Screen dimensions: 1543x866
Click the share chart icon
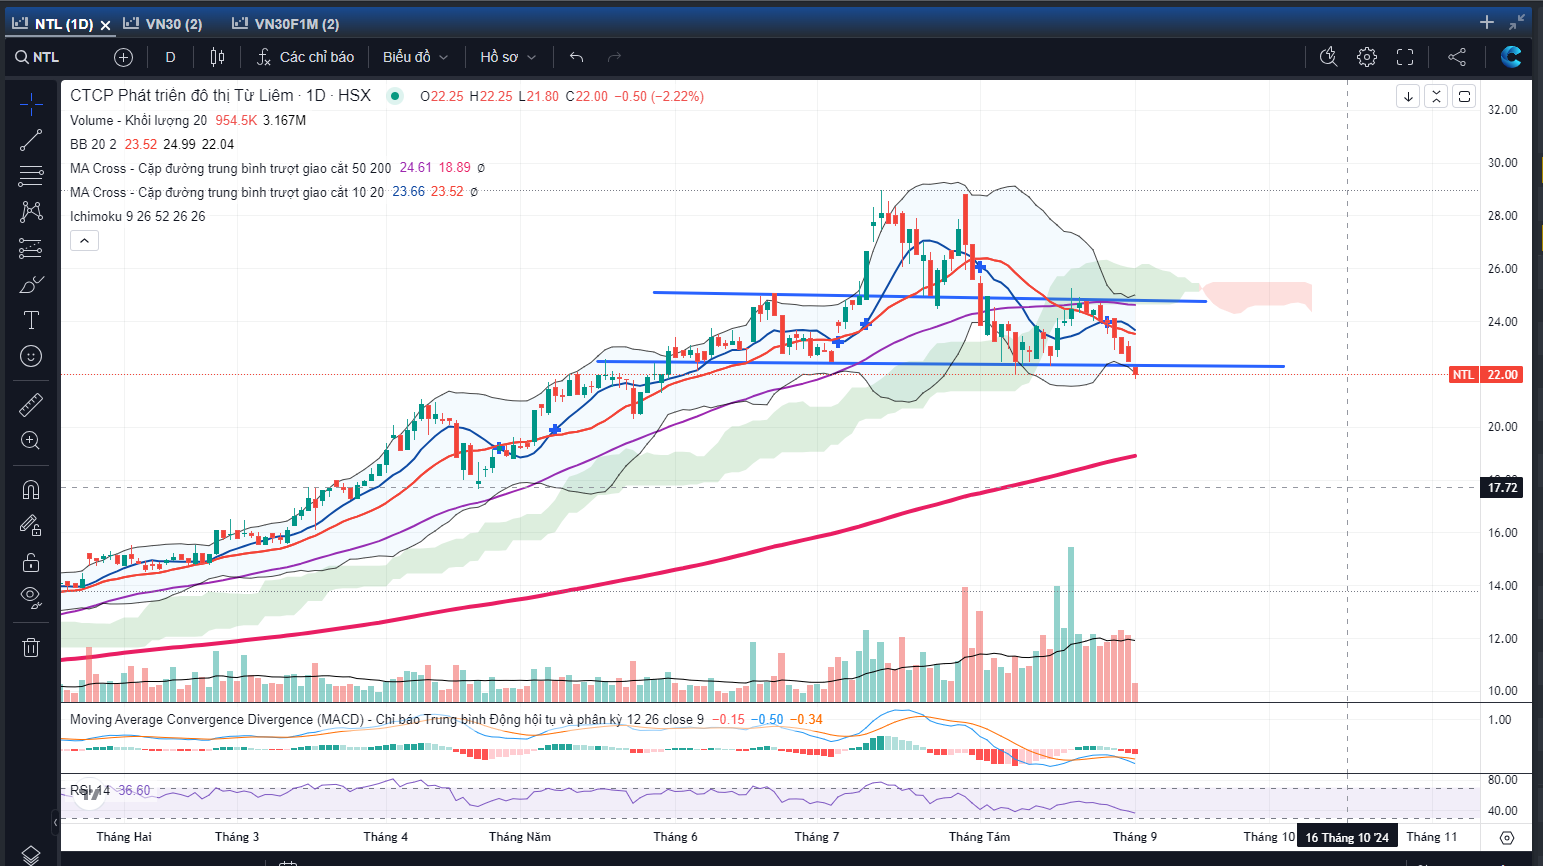coord(1457,57)
